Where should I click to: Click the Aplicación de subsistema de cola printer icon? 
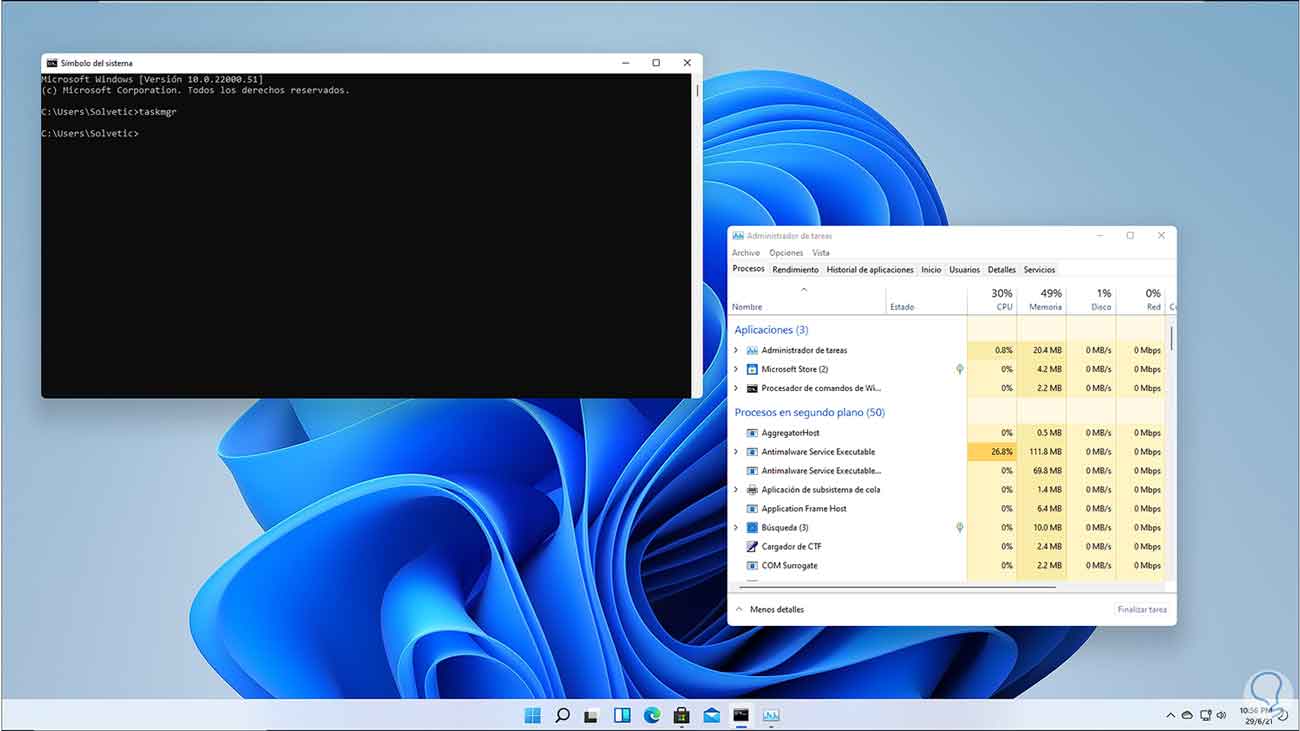[752, 490]
